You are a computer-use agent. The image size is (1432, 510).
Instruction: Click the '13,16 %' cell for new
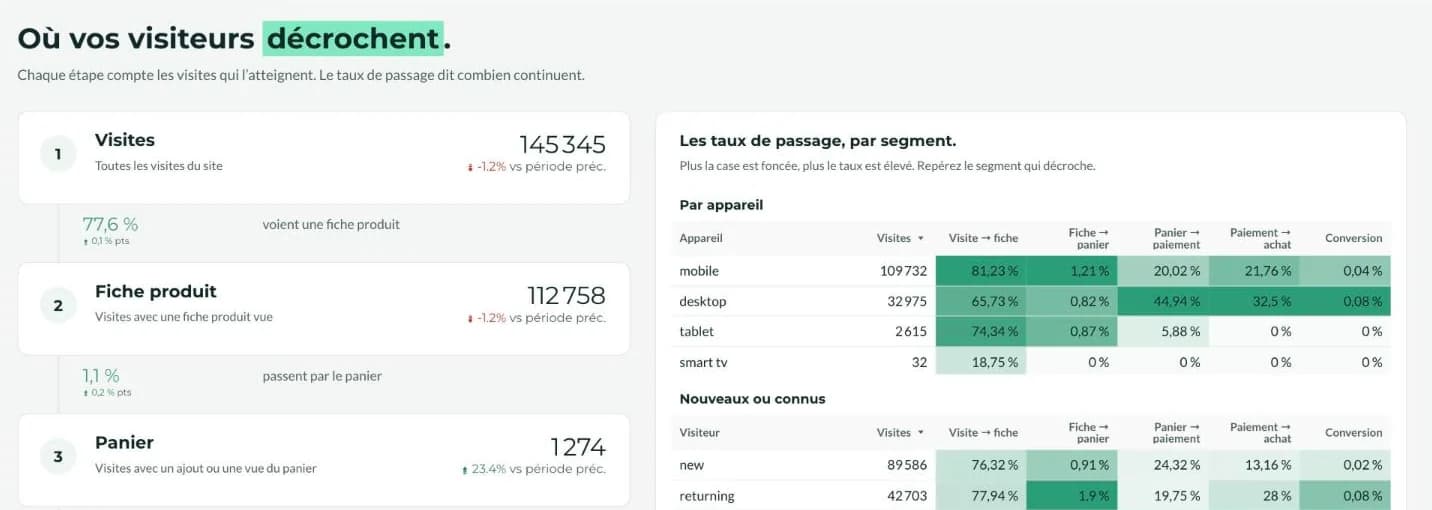[x=1254, y=465]
